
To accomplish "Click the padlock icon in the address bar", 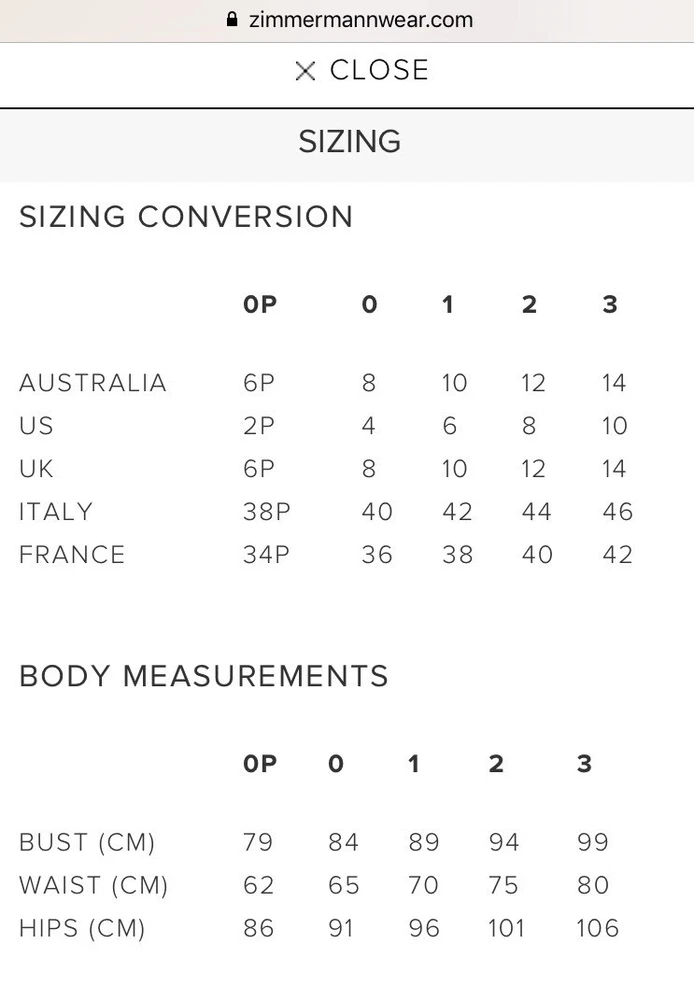I will pos(232,20).
